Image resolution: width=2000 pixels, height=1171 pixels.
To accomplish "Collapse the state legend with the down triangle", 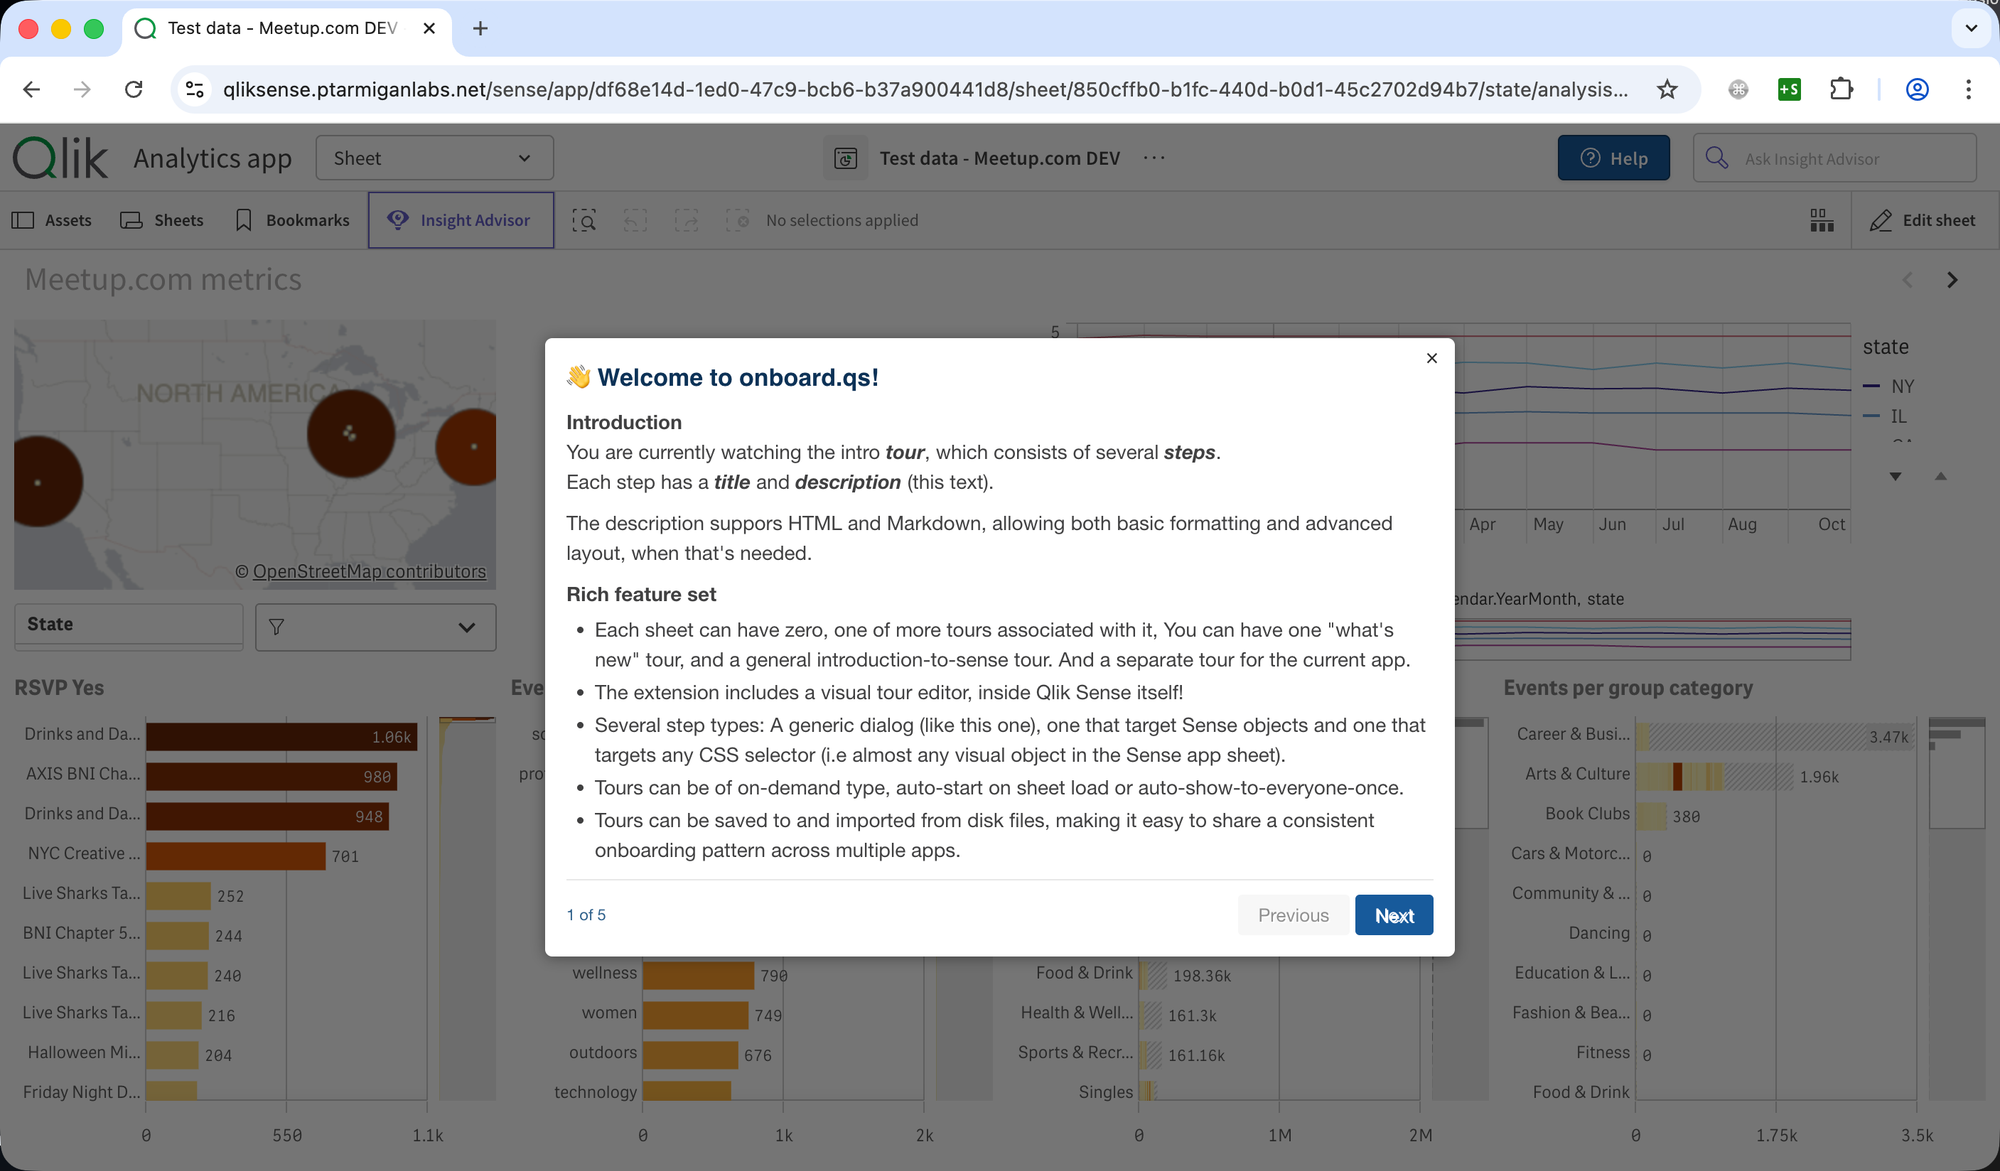I will pos(1896,477).
